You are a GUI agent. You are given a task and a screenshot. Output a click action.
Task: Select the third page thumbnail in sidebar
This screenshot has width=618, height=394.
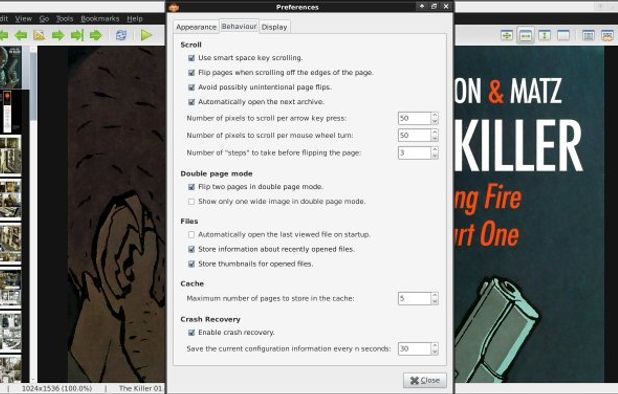(x=11, y=155)
